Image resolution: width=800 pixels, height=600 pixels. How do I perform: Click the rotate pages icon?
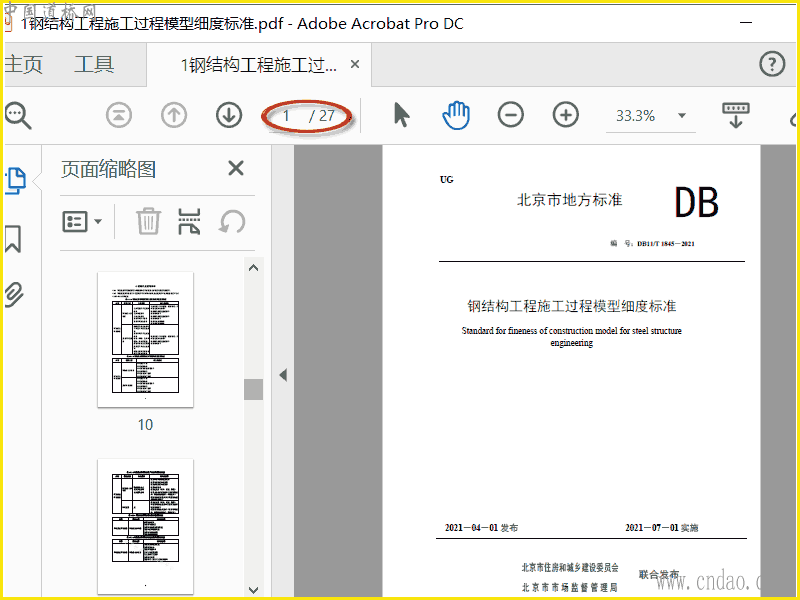232,222
